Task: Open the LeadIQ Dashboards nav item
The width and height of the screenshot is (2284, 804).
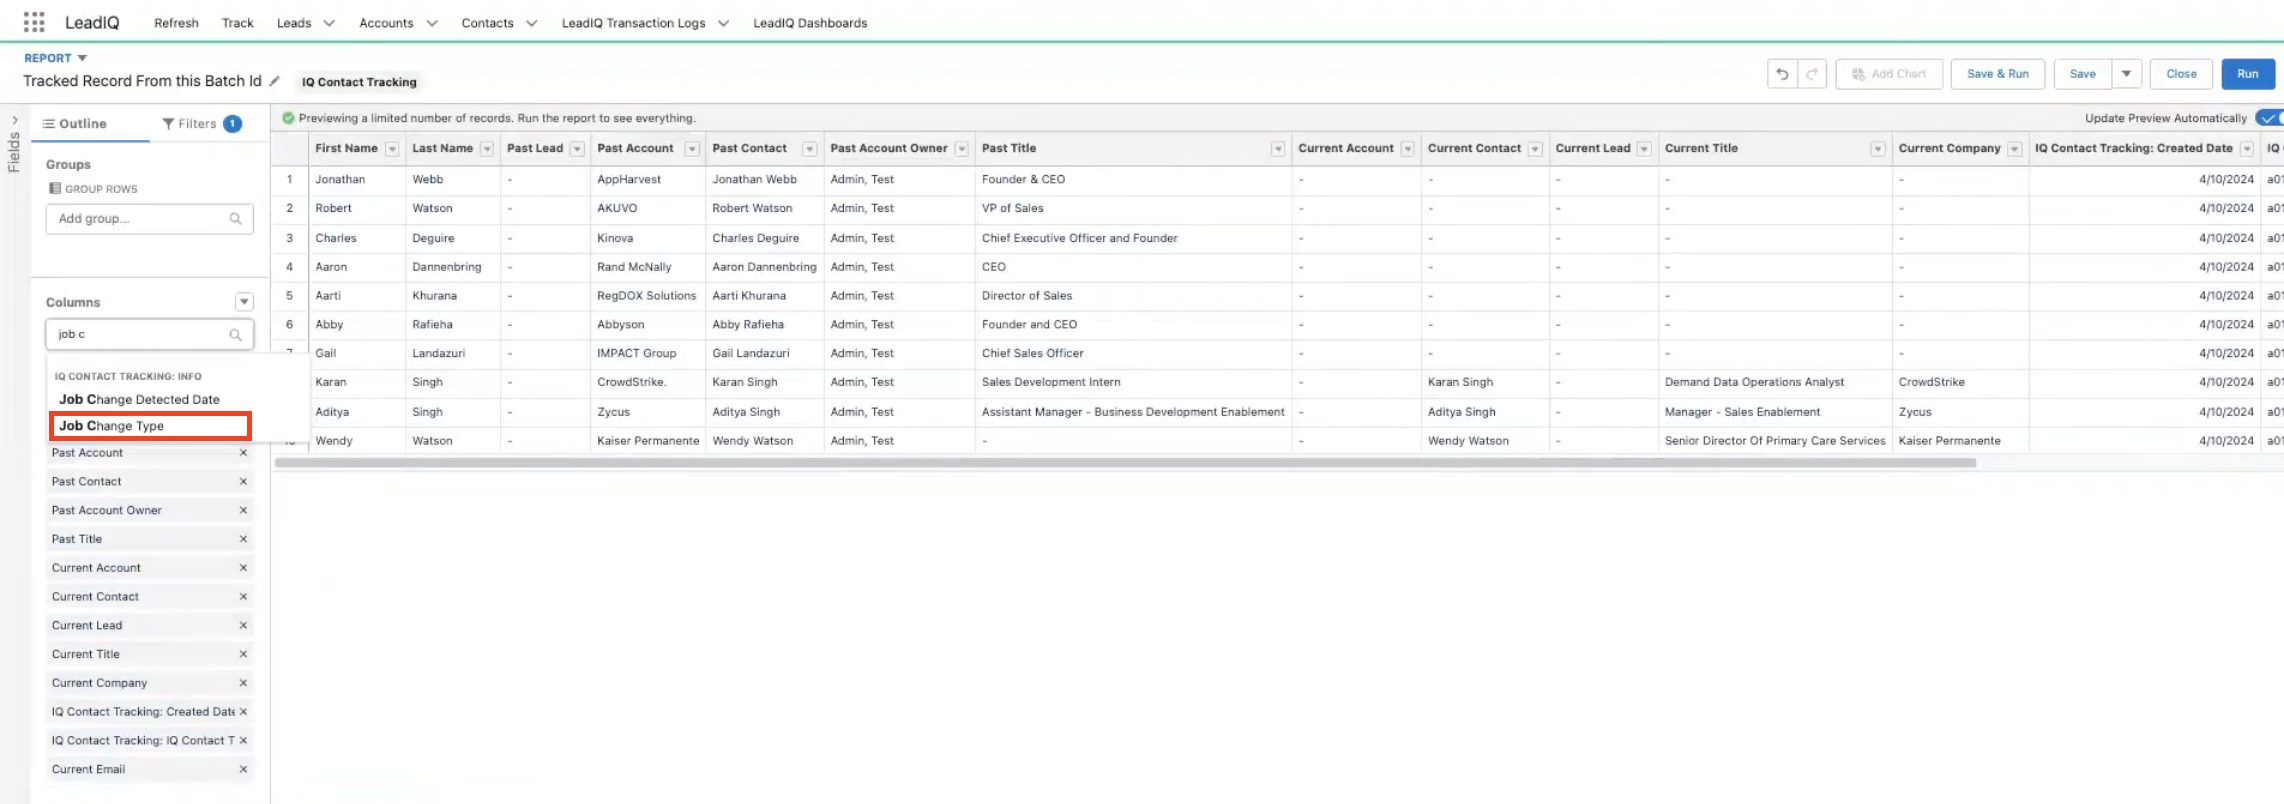Action: pyautogui.click(x=810, y=23)
